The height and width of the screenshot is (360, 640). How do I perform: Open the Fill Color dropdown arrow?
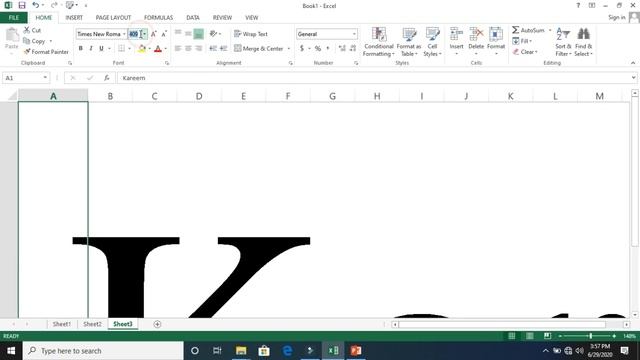149,49
